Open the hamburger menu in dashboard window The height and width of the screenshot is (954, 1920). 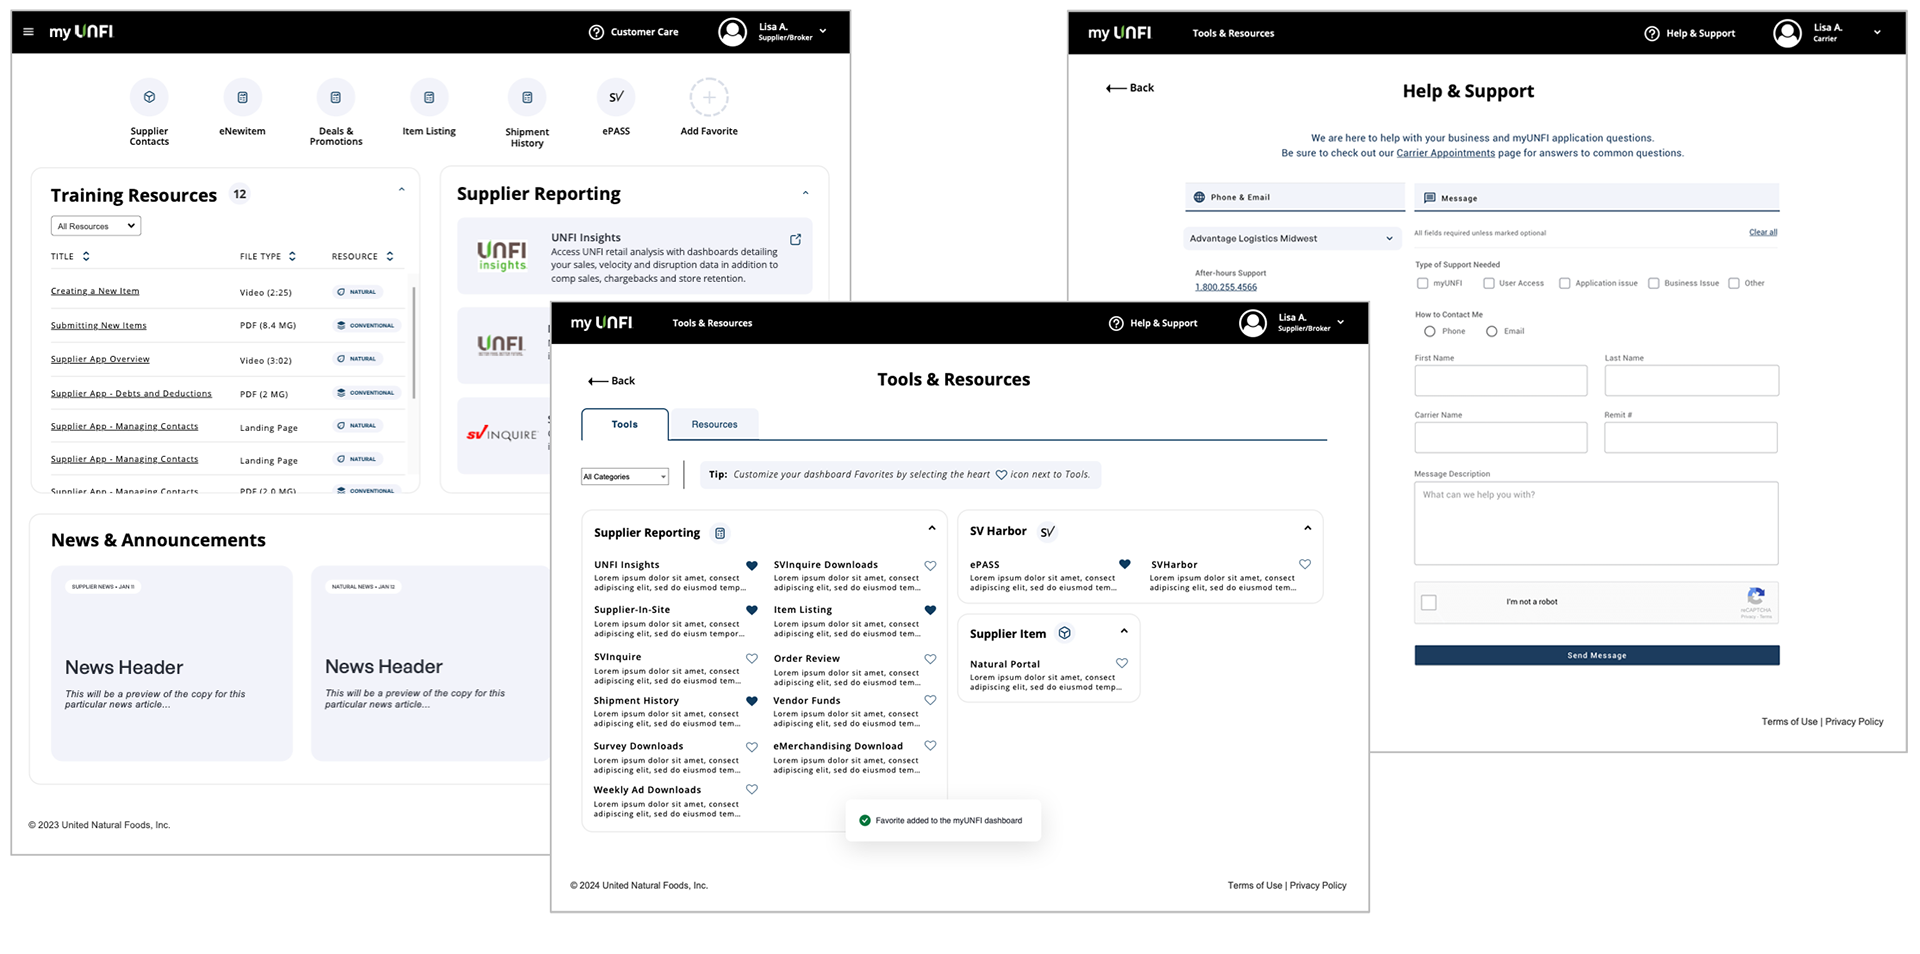click(28, 32)
